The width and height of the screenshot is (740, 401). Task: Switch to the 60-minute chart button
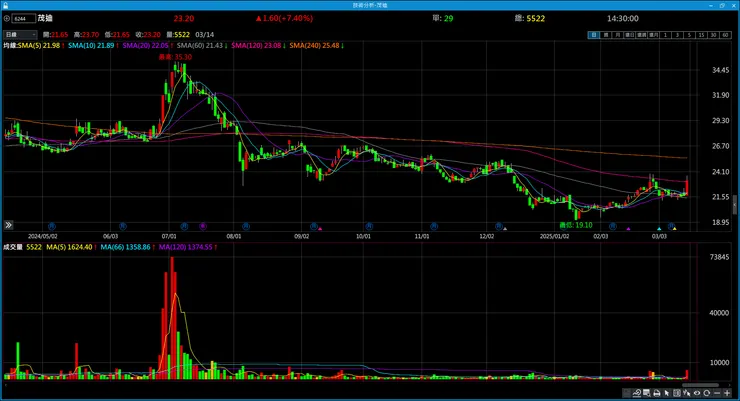point(725,35)
